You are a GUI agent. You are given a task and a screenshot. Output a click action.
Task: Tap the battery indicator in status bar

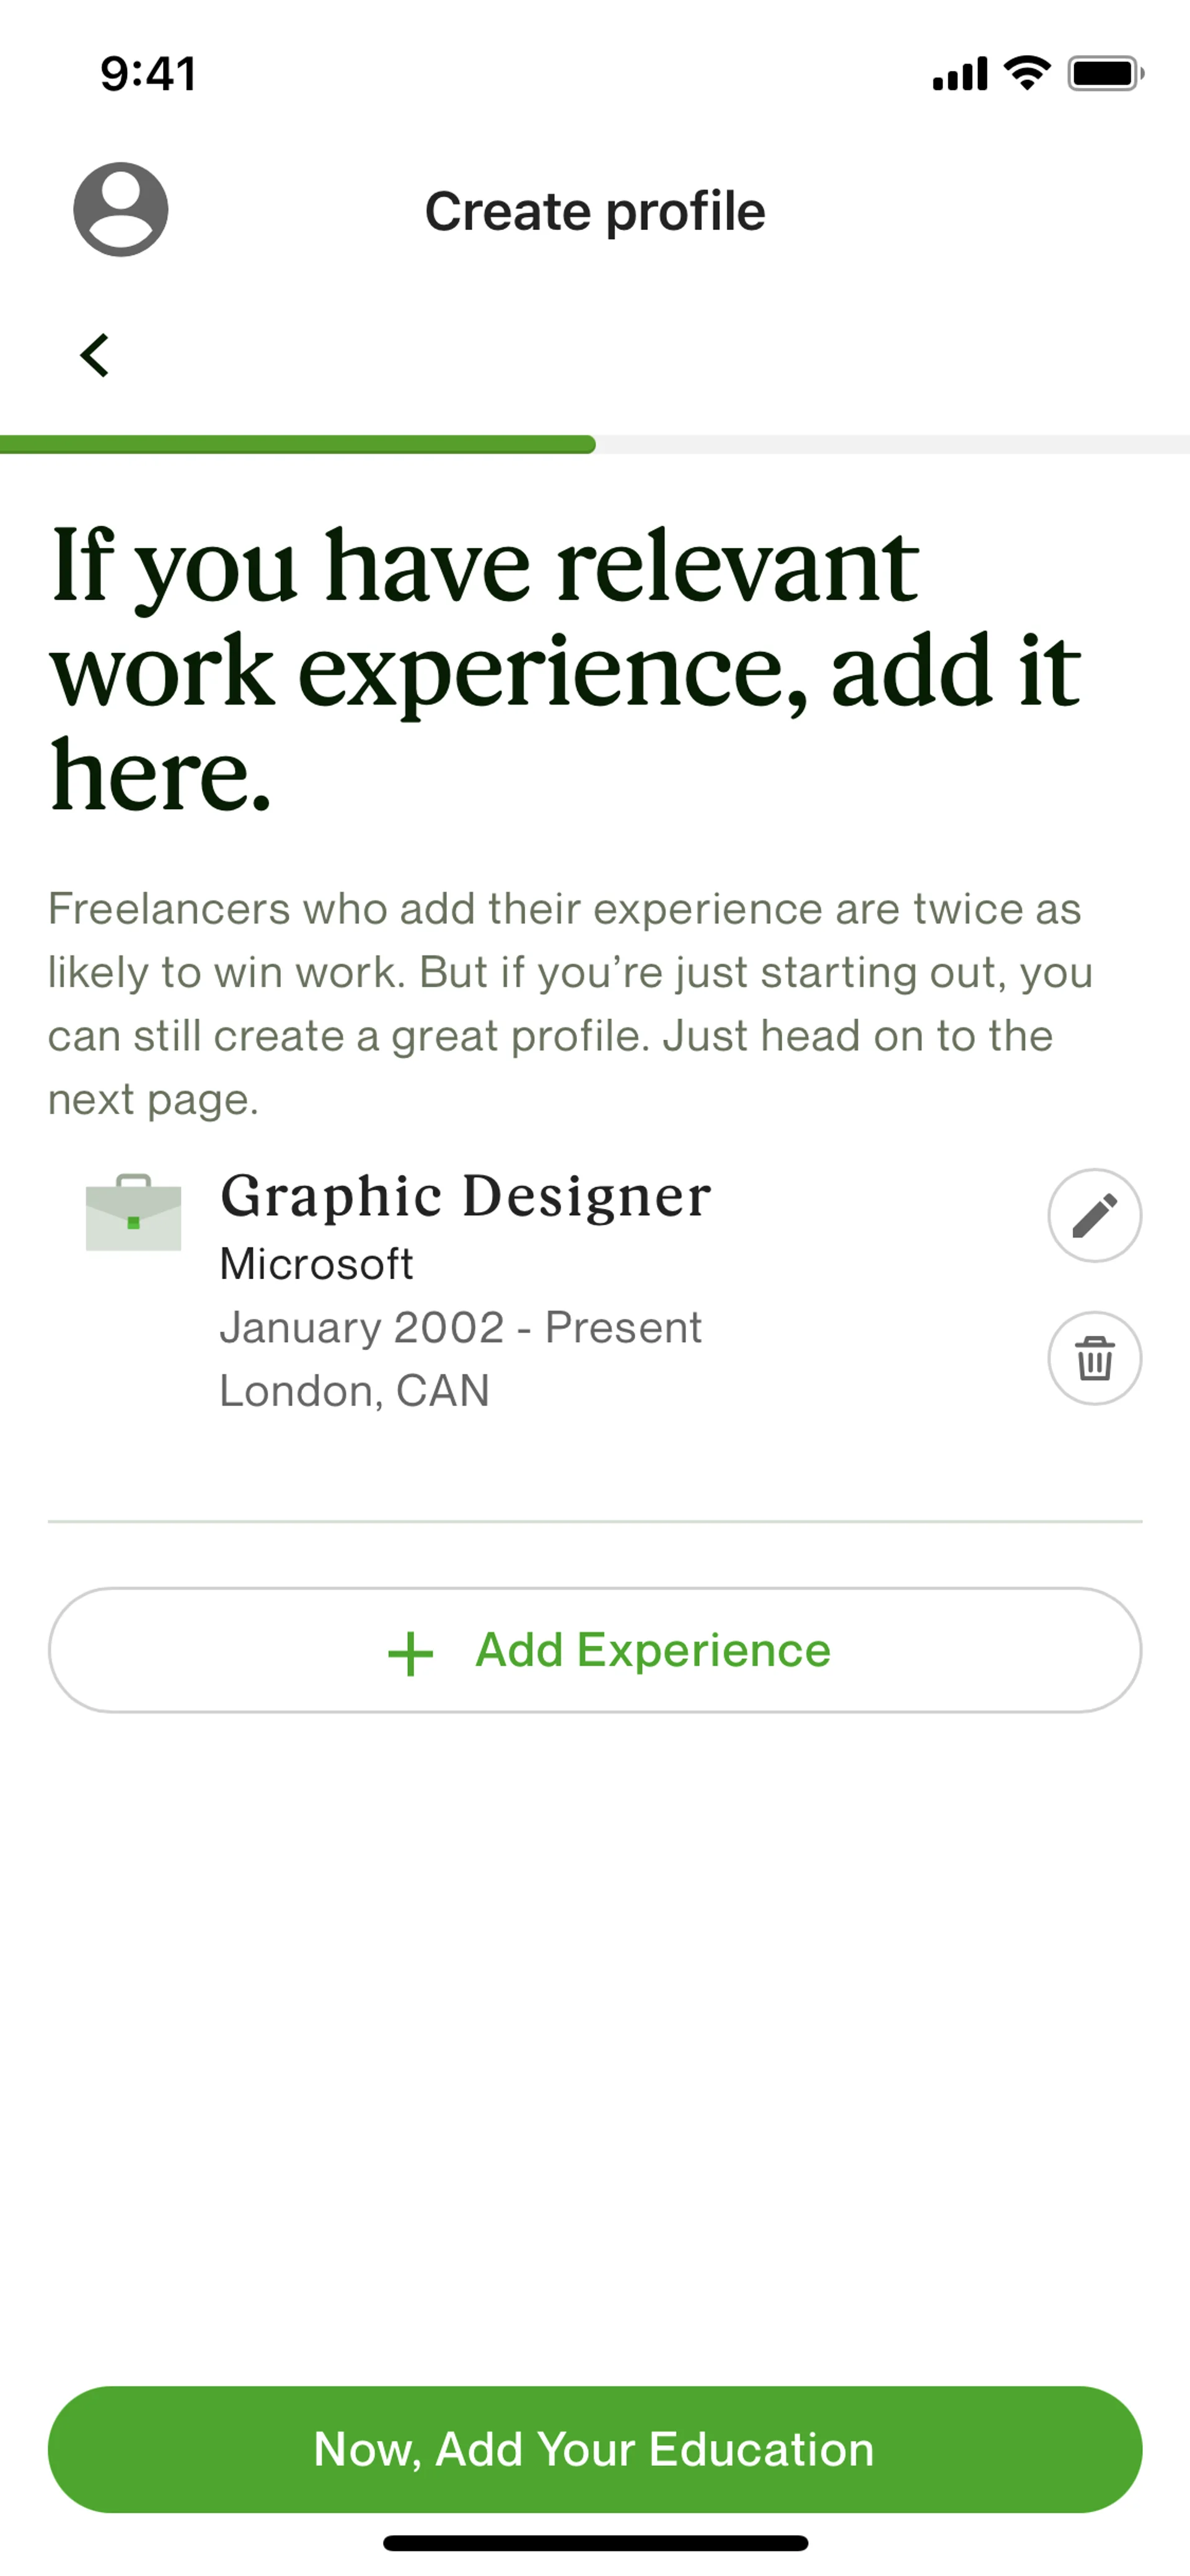tap(1105, 73)
